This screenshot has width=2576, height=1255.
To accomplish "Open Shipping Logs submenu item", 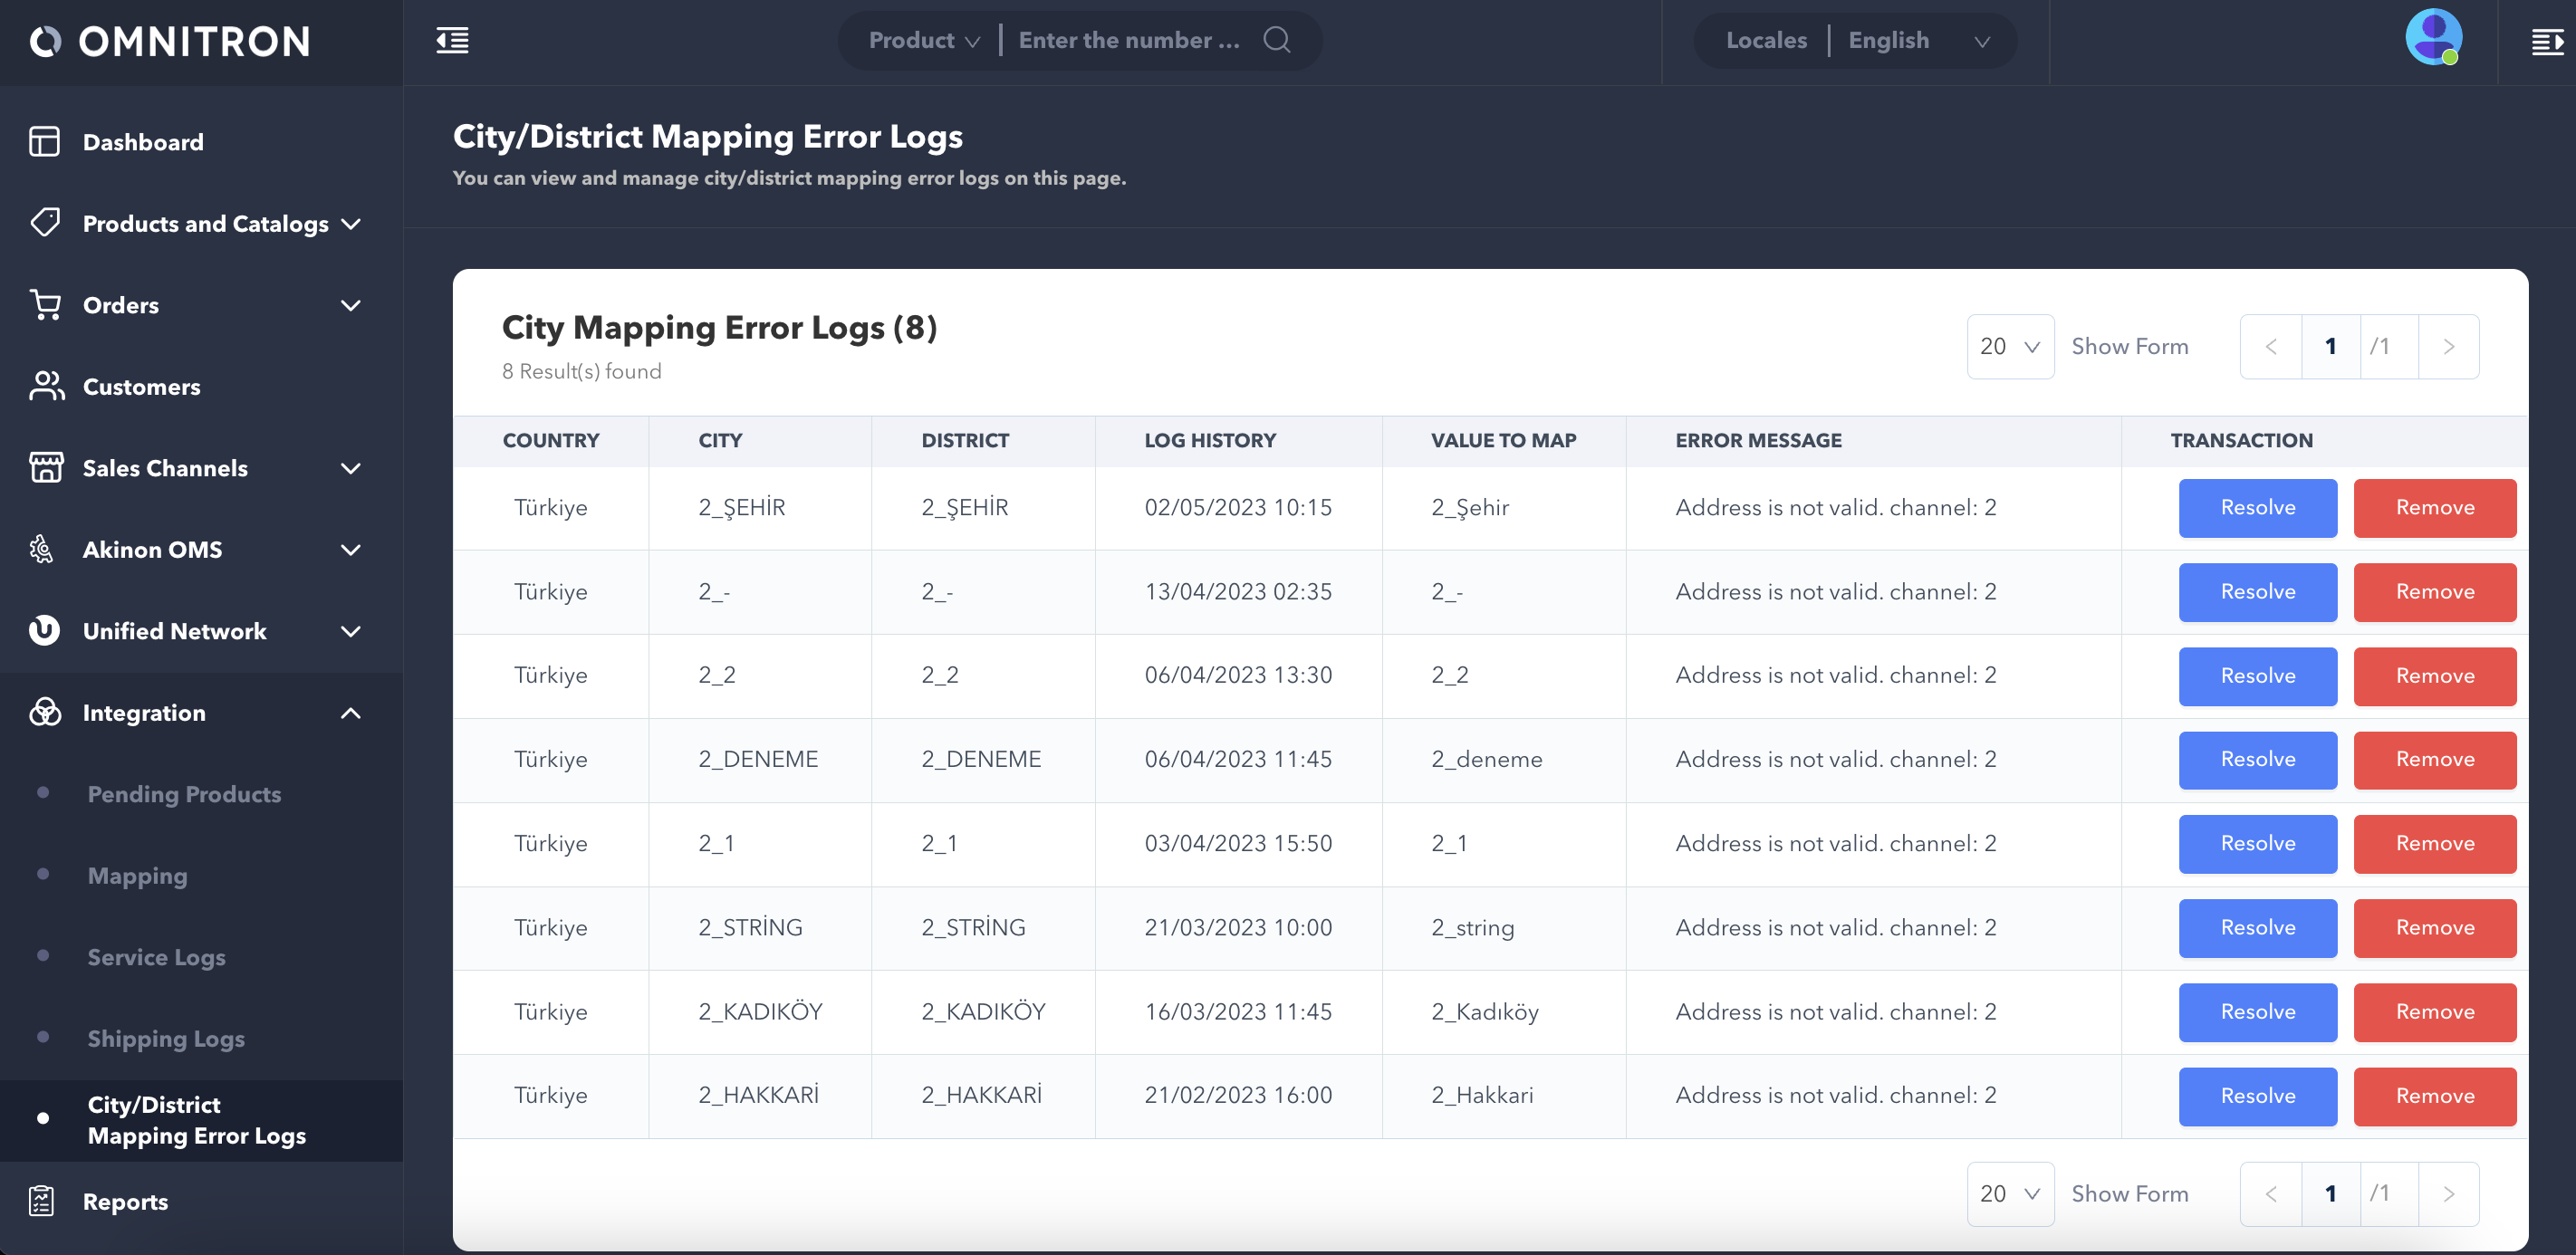I will (166, 1038).
